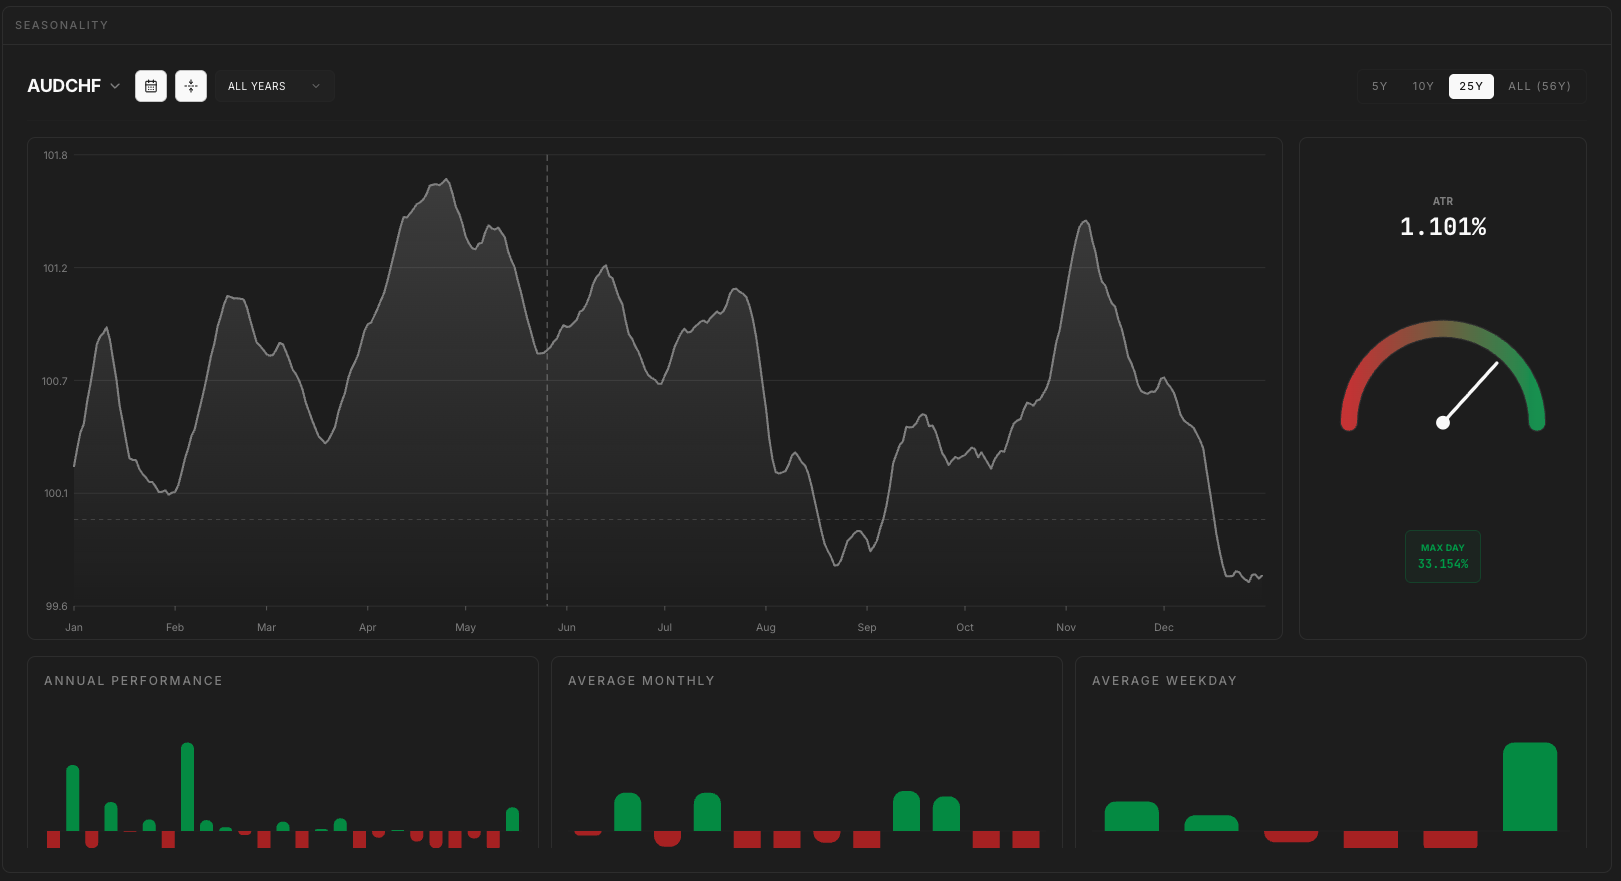Select the 25Y range tab
This screenshot has height=881, width=1621.
tap(1471, 86)
